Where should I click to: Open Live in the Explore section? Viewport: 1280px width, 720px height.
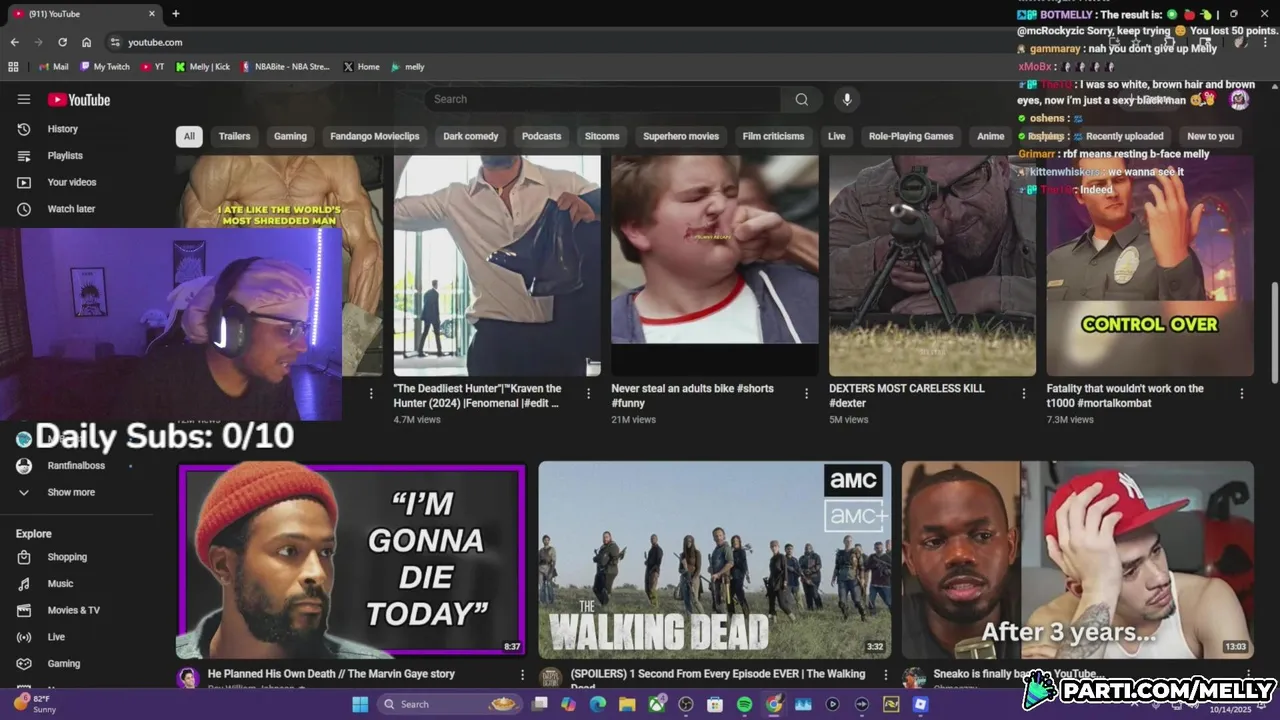(x=56, y=637)
